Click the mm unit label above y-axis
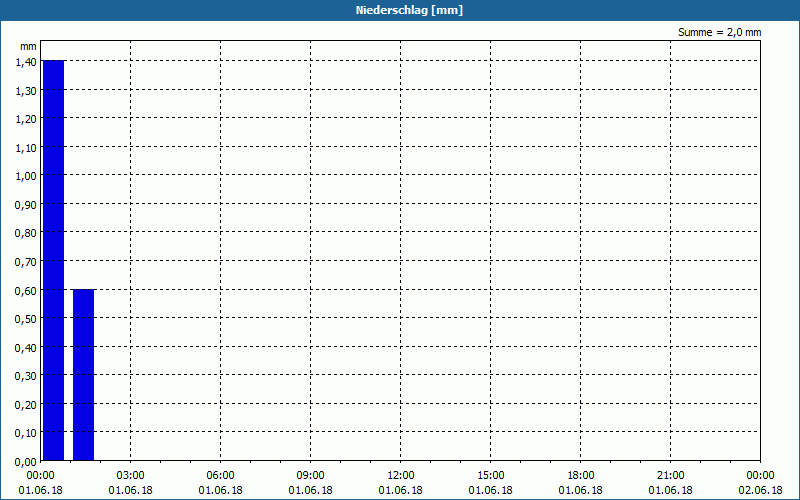The height and width of the screenshot is (500, 800). (x=29, y=46)
